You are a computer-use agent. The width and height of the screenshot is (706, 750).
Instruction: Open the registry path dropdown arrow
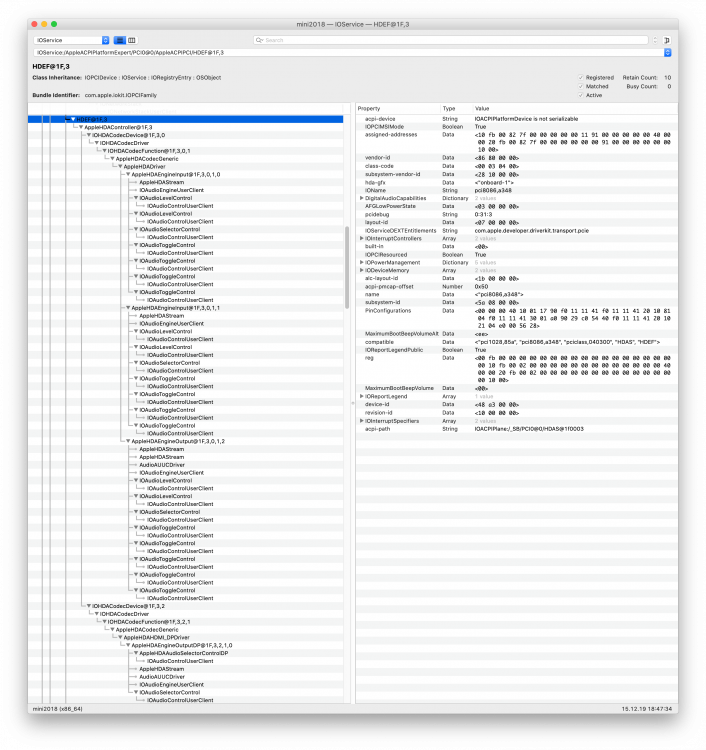click(x=668, y=53)
